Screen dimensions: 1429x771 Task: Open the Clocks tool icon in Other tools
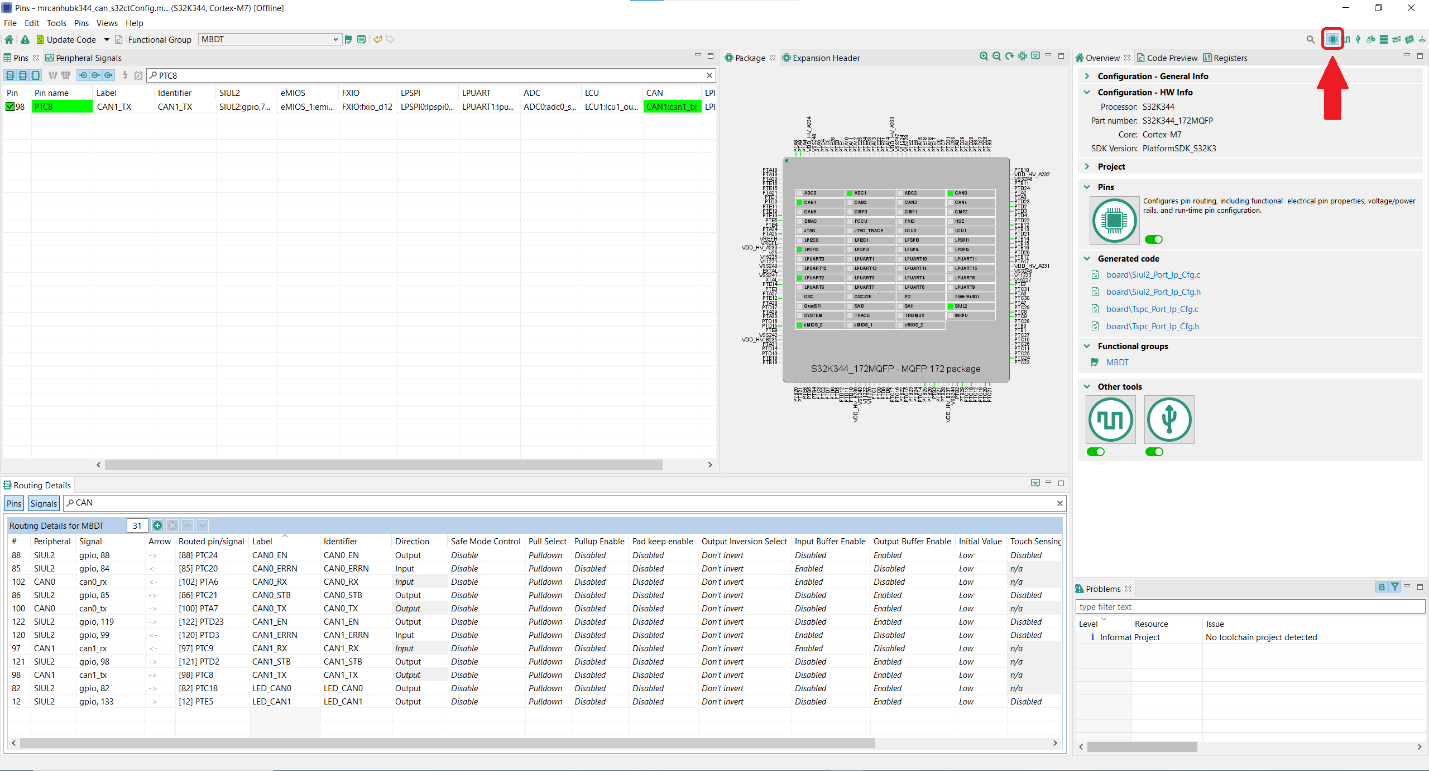(1110, 420)
